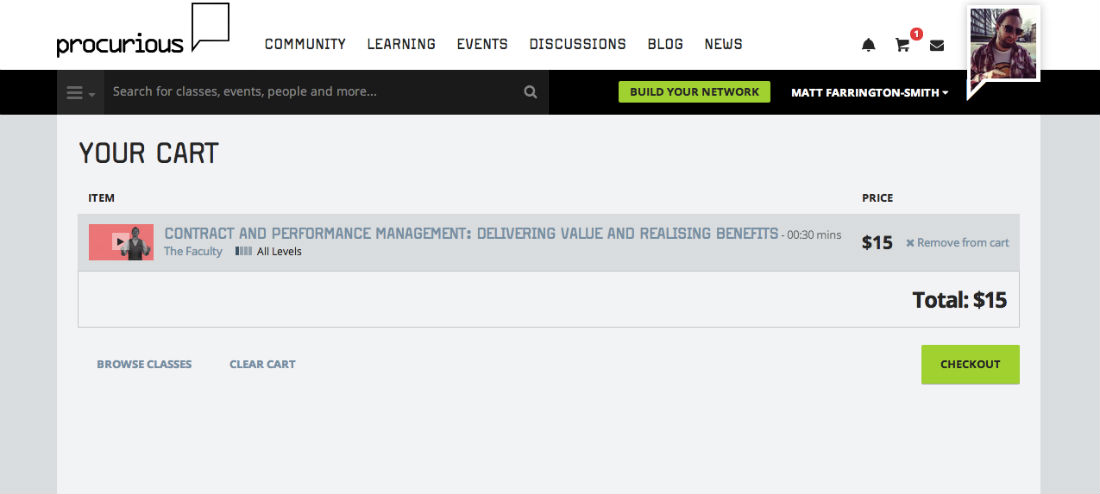Open the Discussions page
Screen dimensions: 1100x494
point(577,44)
